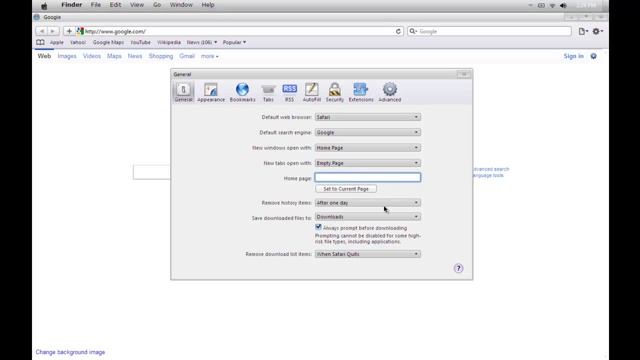Open the Videos link on Google
The width and height of the screenshot is (640, 360).
[92, 56]
